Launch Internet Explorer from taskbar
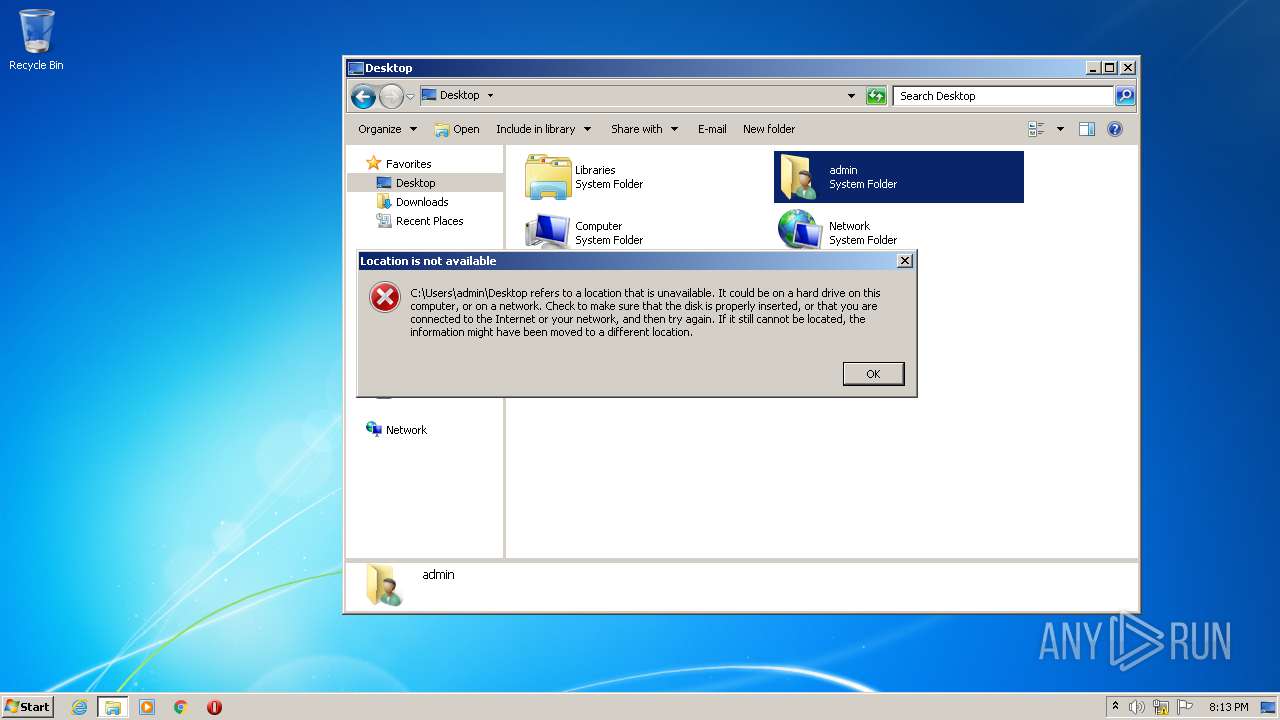The image size is (1280, 720). pos(79,707)
